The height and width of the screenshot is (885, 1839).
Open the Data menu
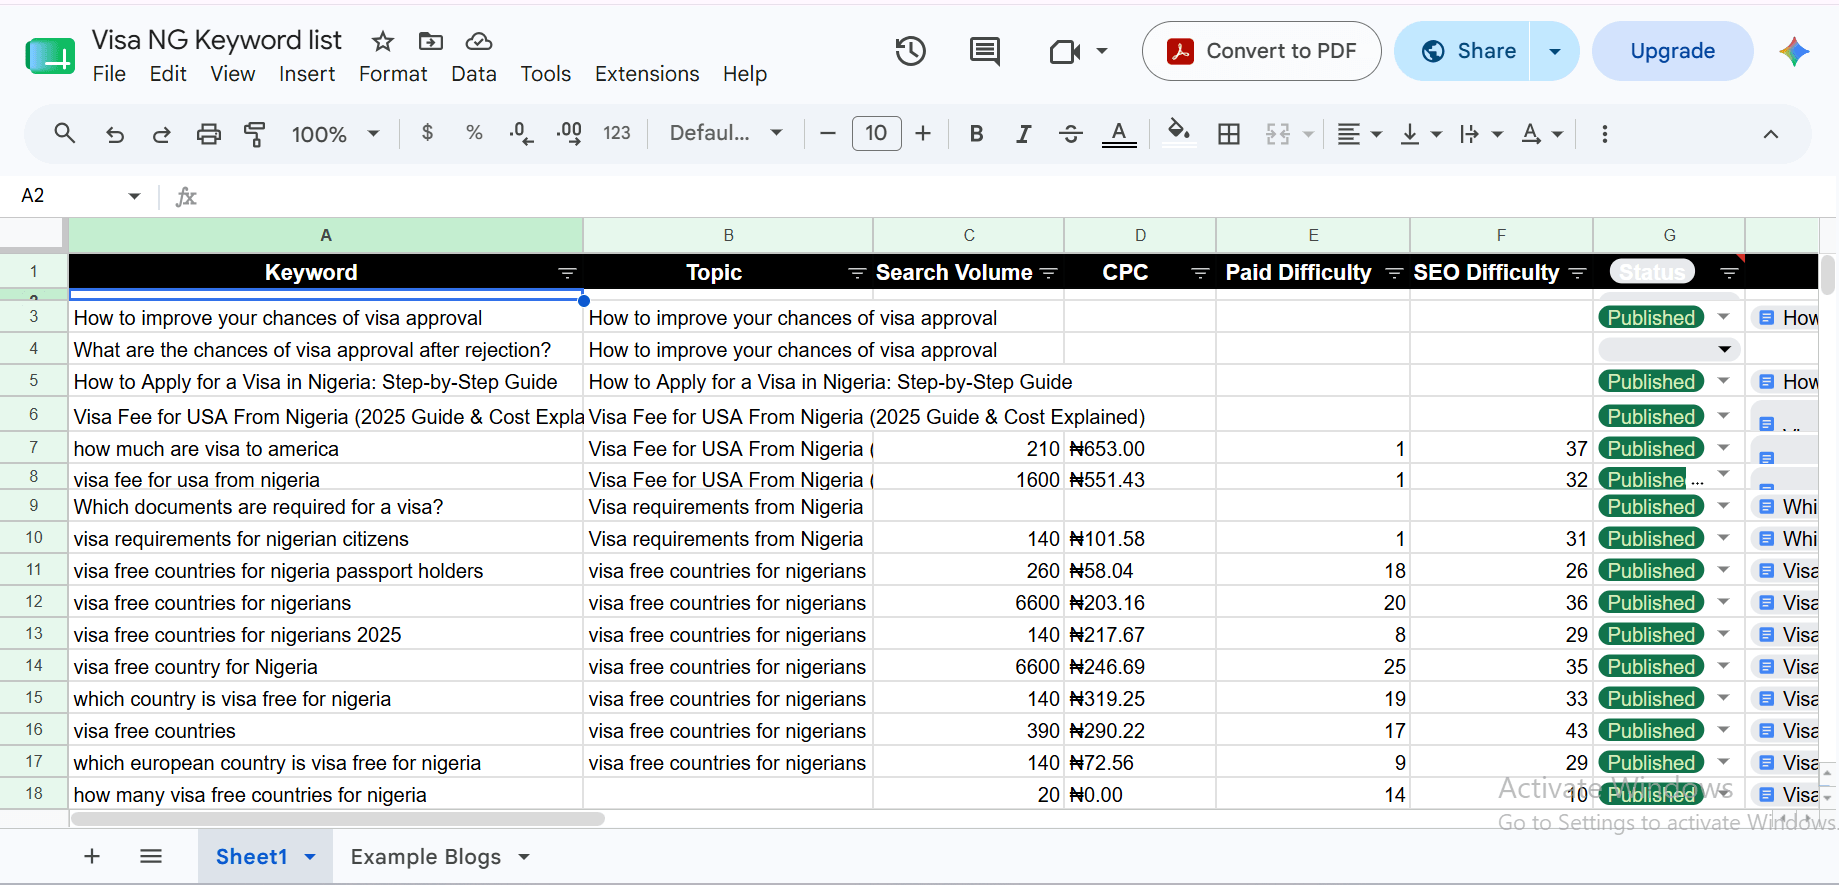(x=474, y=74)
